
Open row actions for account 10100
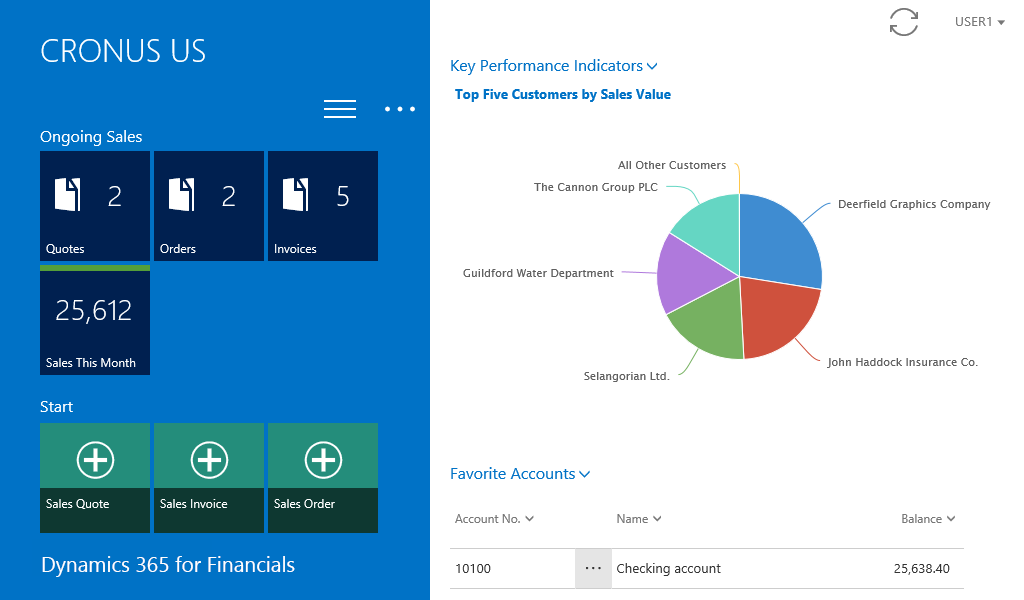[x=593, y=569]
